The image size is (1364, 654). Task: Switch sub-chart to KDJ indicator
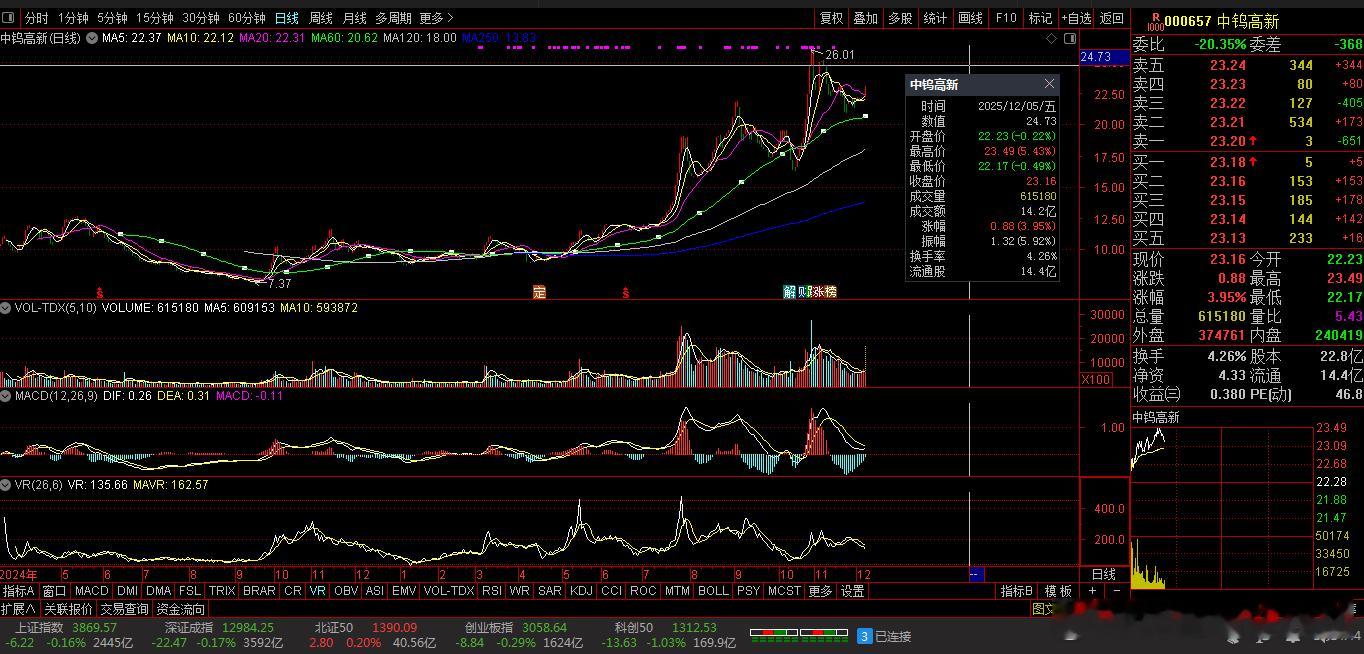581,591
